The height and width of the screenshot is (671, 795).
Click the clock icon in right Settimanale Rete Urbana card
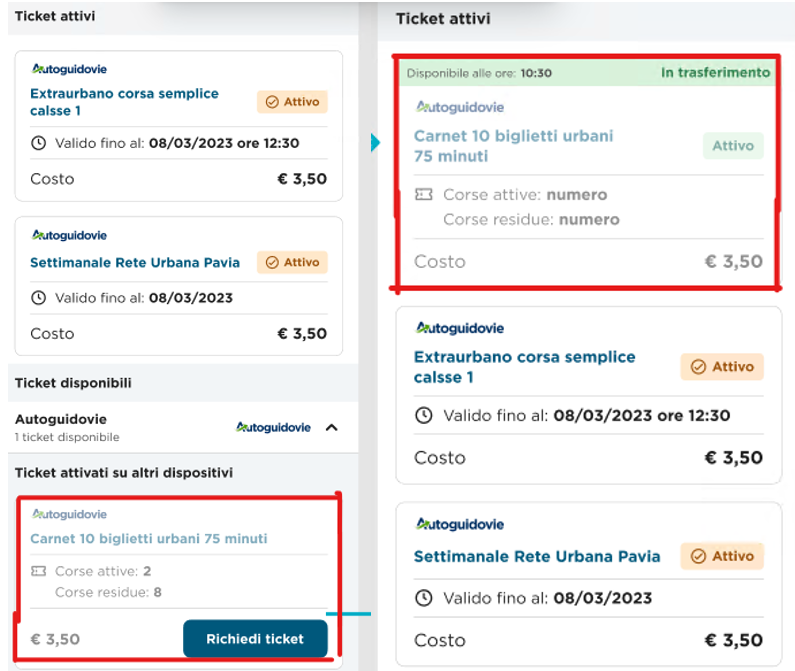[x=424, y=598]
